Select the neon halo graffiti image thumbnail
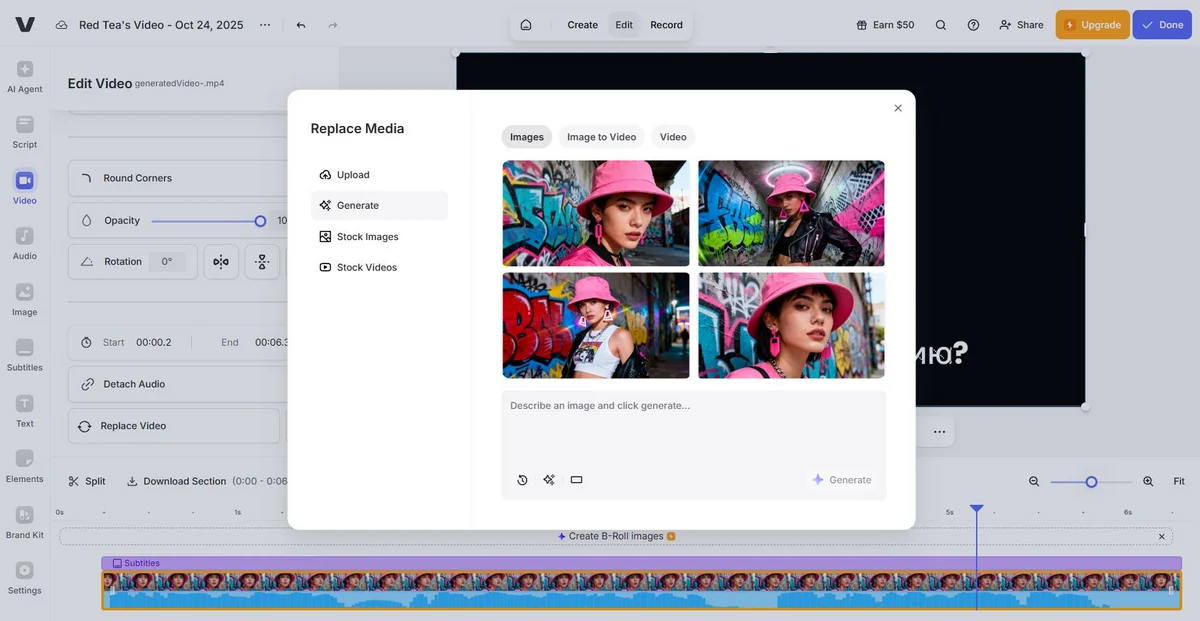1200x621 pixels. tap(791, 213)
